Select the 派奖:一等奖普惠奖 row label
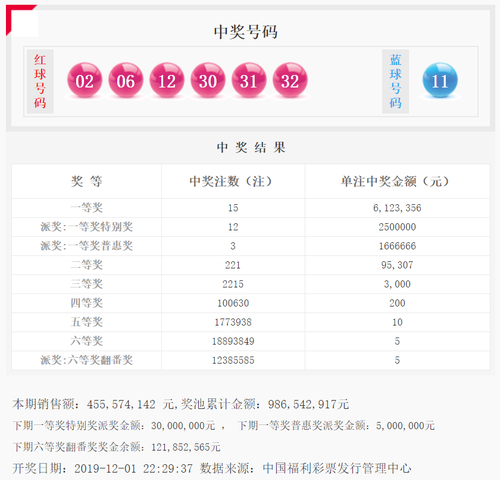The width and height of the screenshot is (500, 480). coord(87,246)
